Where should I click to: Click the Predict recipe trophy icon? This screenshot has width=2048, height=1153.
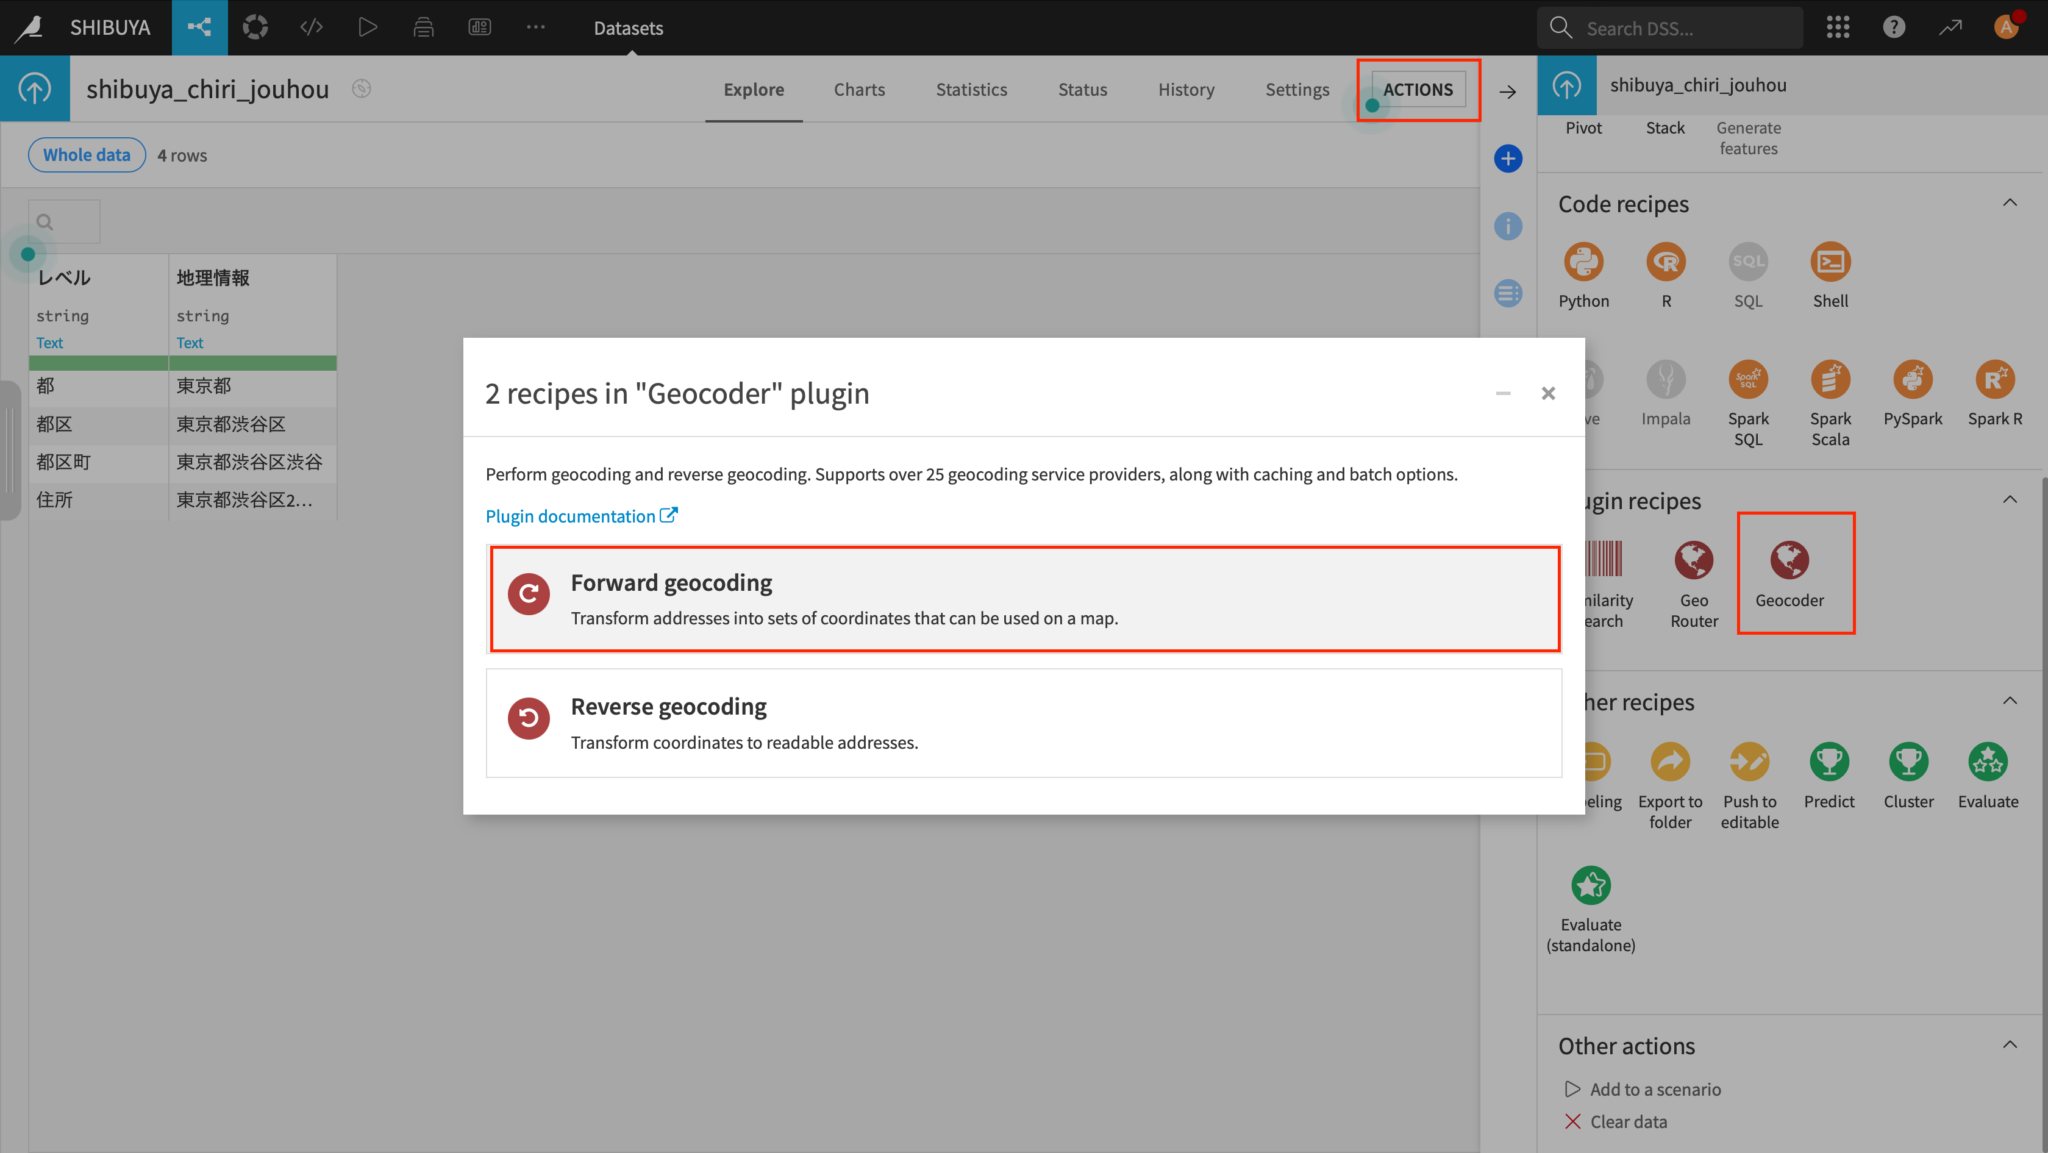pyautogui.click(x=1829, y=763)
